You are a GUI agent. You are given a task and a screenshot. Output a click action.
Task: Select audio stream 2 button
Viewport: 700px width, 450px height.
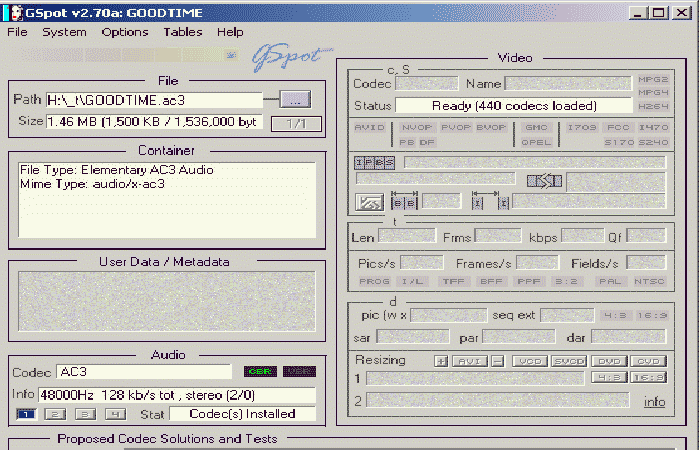57,413
